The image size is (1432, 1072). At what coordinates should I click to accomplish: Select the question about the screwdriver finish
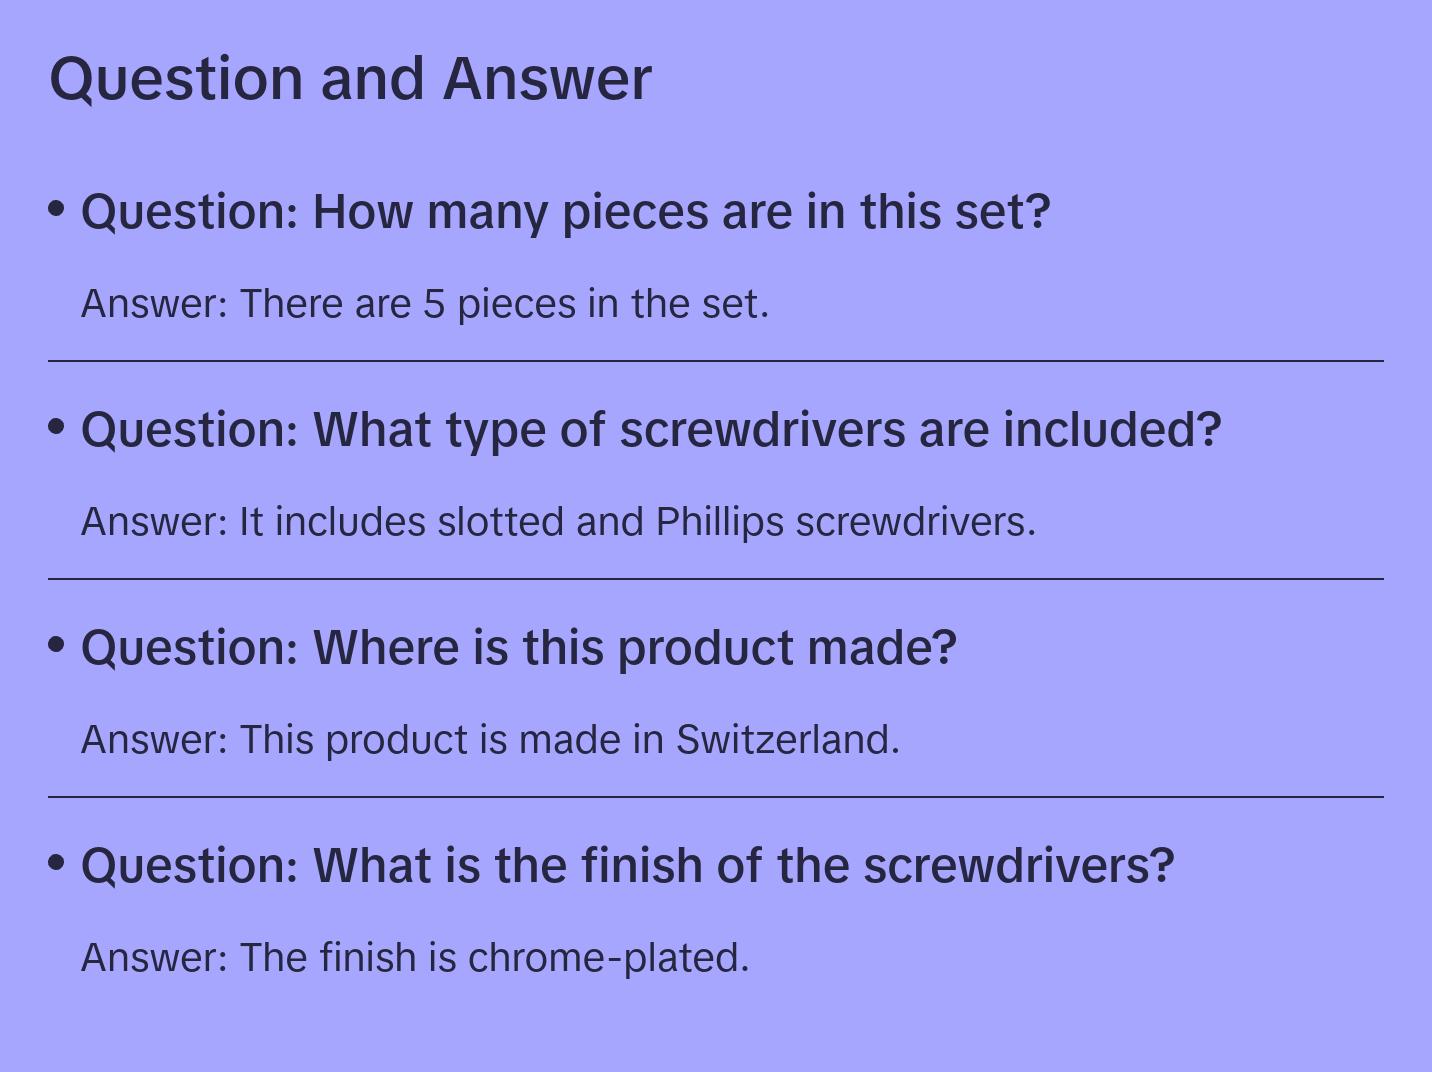tap(627, 866)
